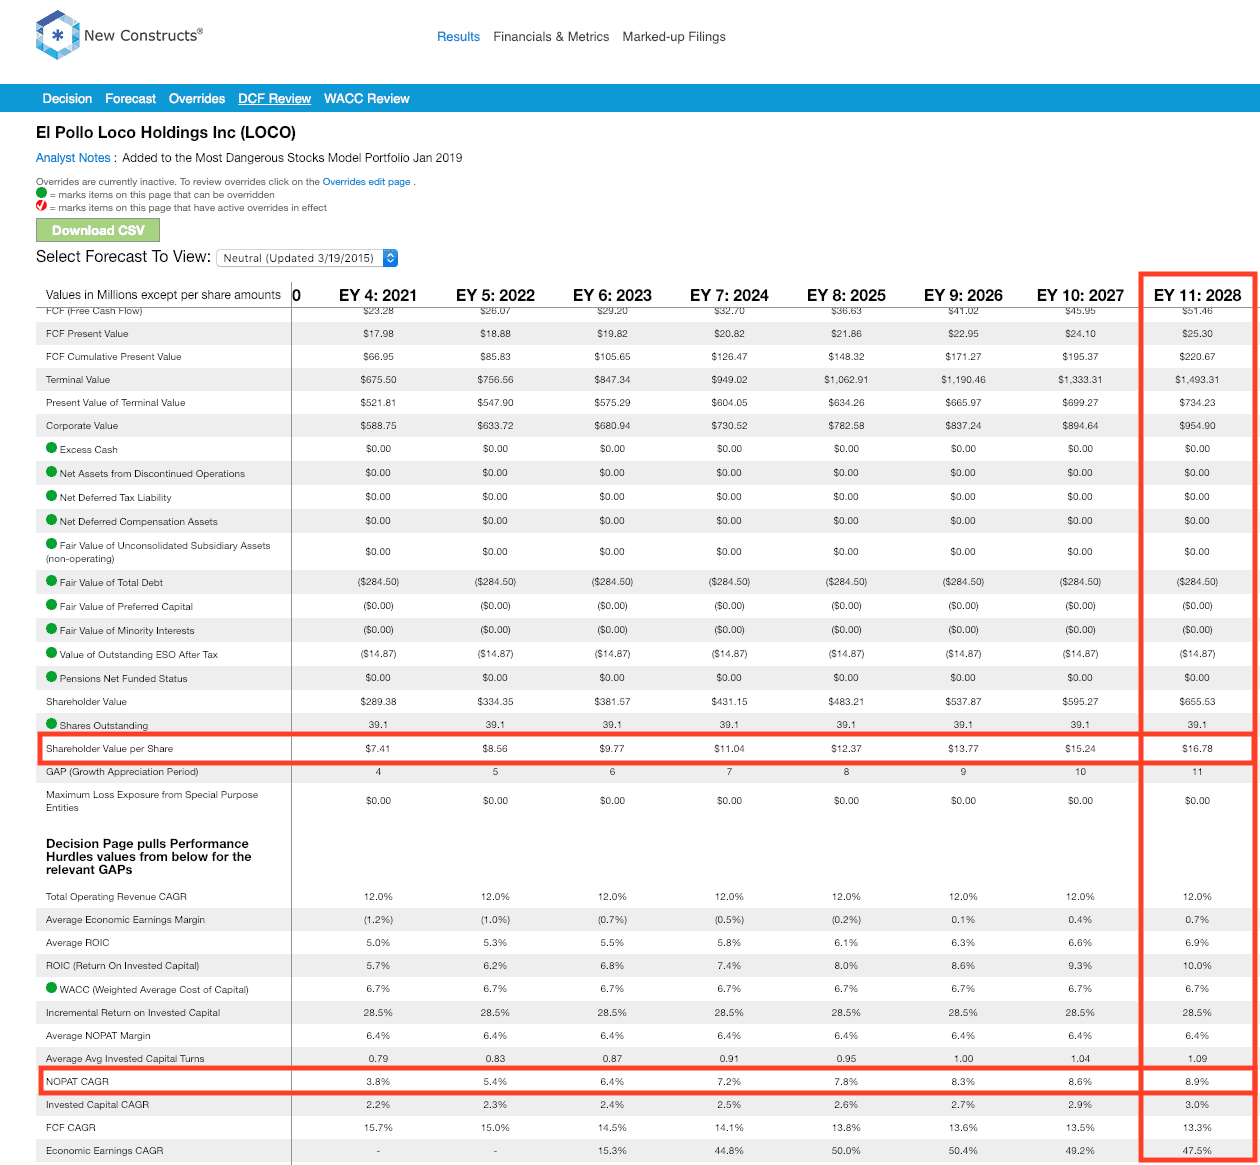This screenshot has width=1260, height=1165.
Task: Click green dot beside Net Deferred Compensation Assets
Action: 52,520
